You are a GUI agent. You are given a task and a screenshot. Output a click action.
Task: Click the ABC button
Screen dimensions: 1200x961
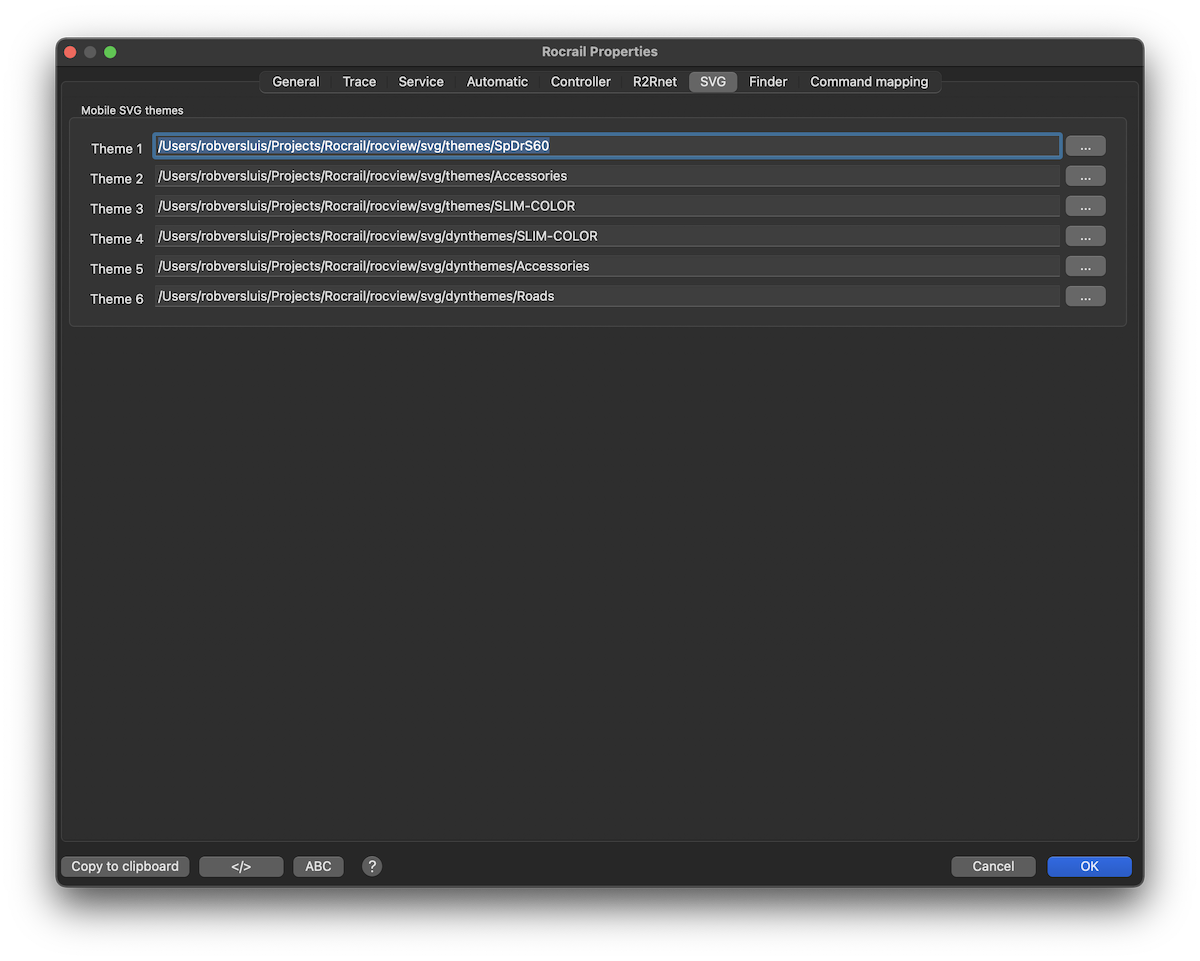(318, 866)
